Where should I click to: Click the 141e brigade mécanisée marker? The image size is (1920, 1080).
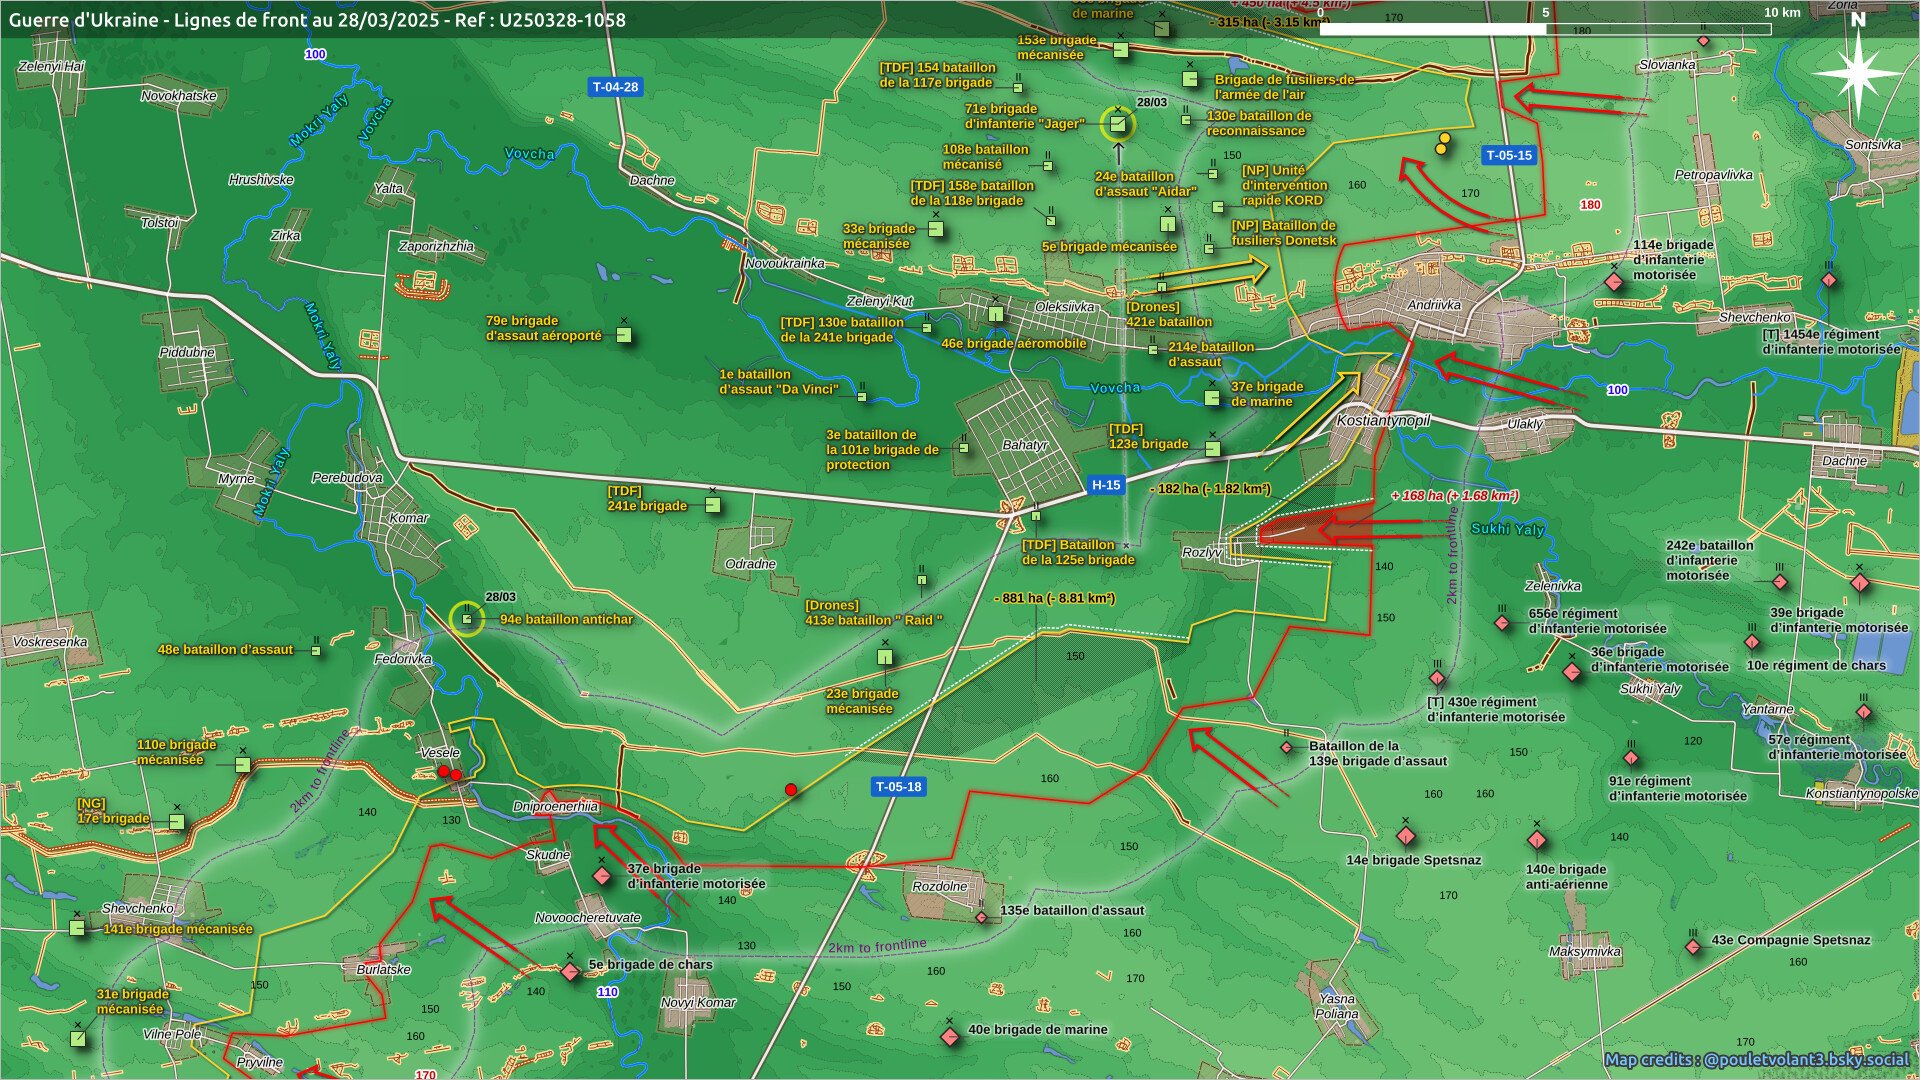[77, 928]
